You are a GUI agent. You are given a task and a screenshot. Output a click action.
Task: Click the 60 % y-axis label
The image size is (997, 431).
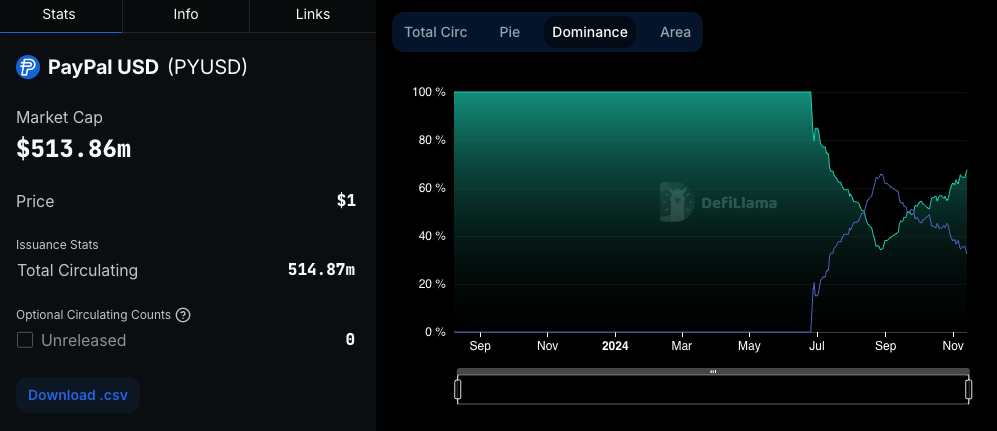coord(432,188)
